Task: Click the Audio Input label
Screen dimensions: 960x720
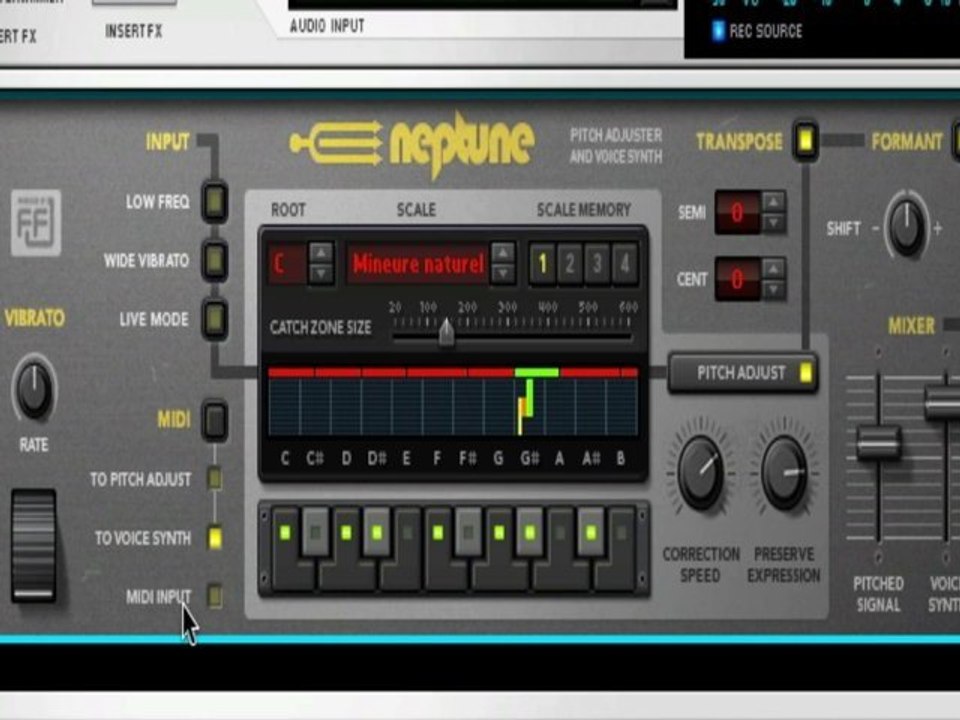Action: (327, 26)
